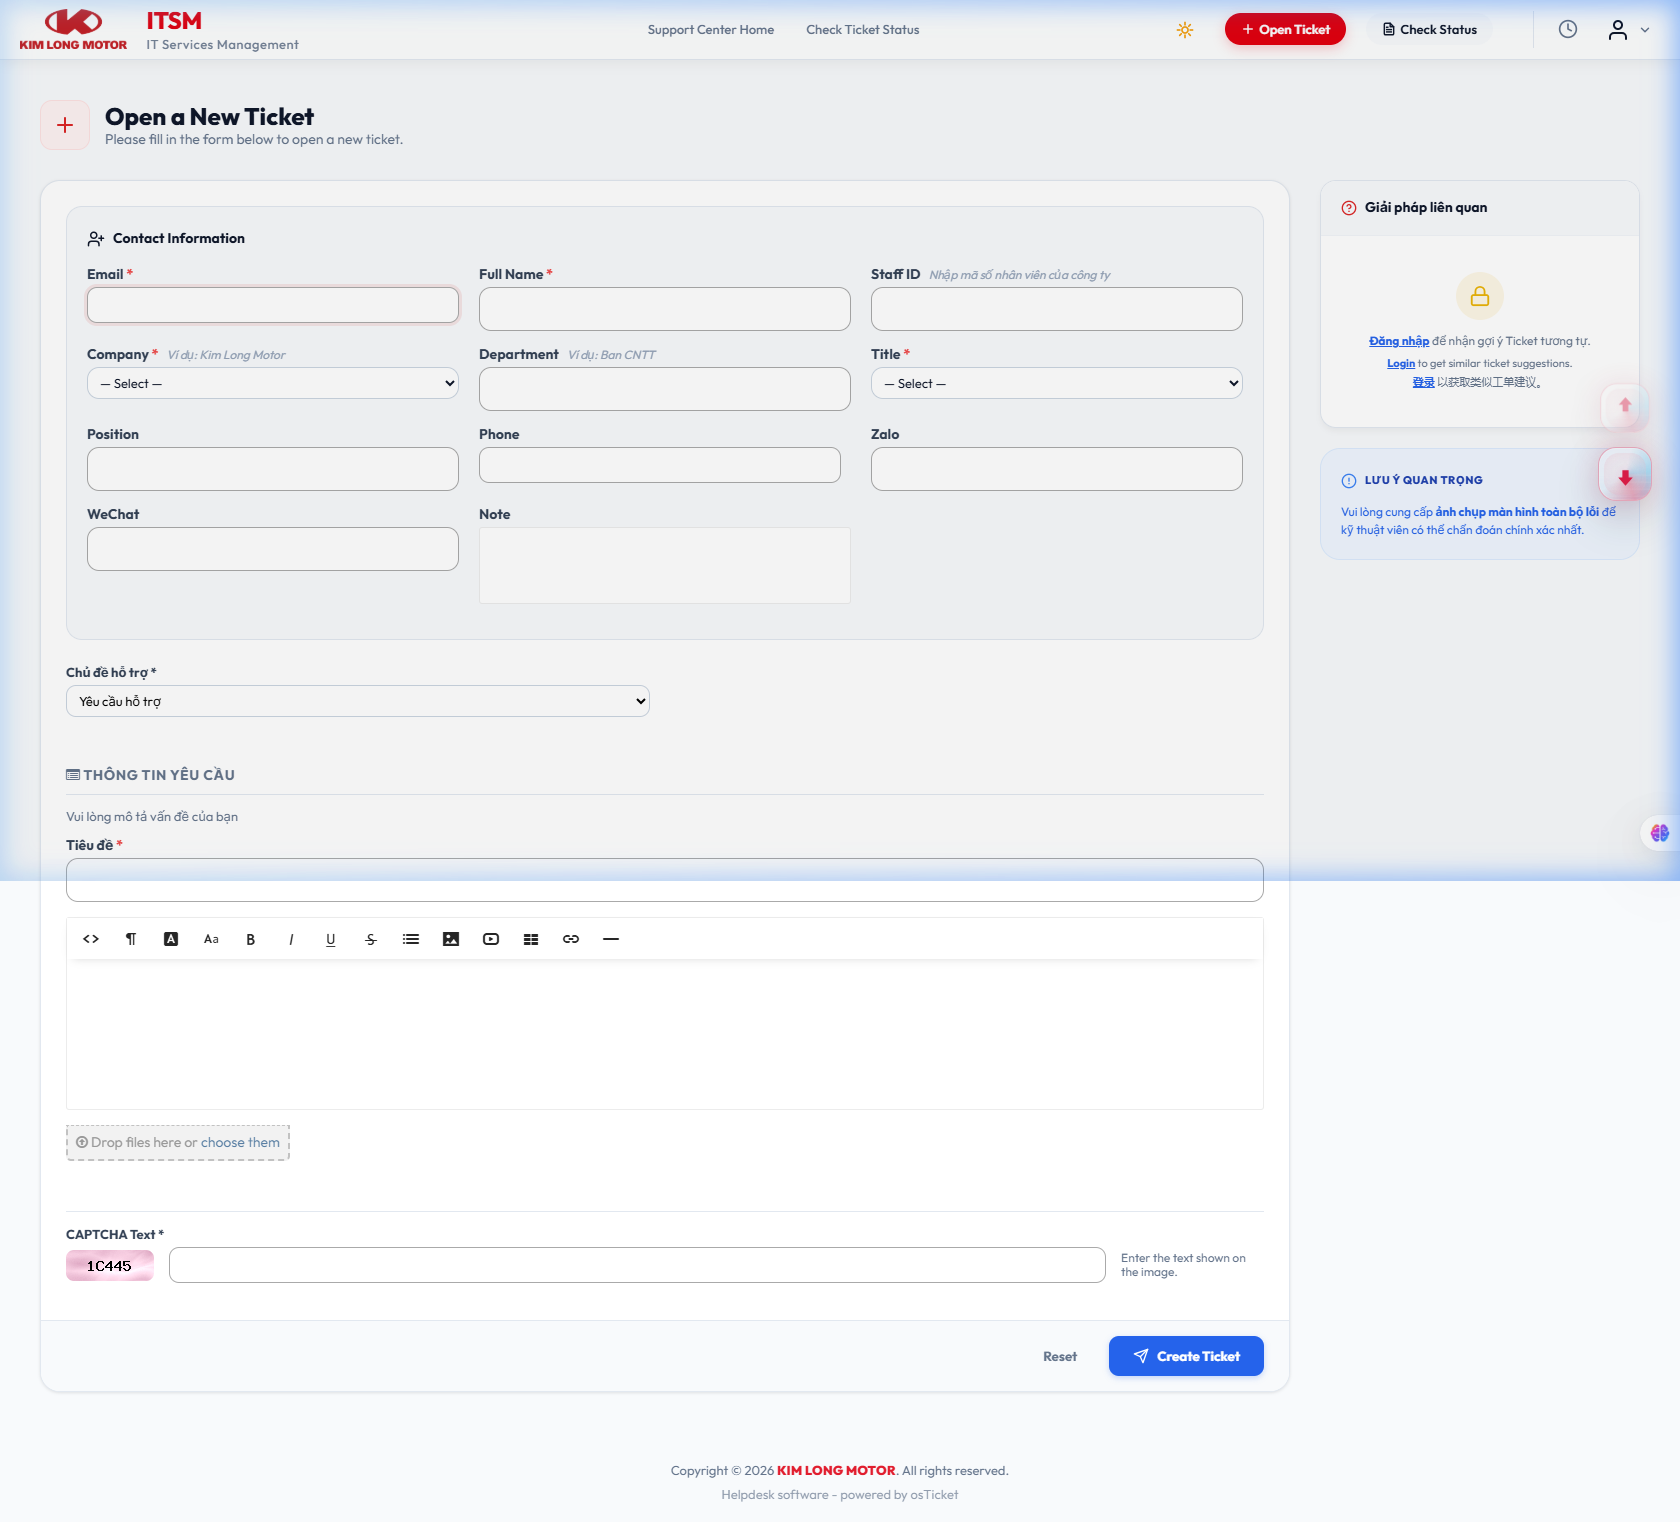Expand the Title select dropdown
This screenshot has width=1680, height=1522.
(x=1057, y=383)
